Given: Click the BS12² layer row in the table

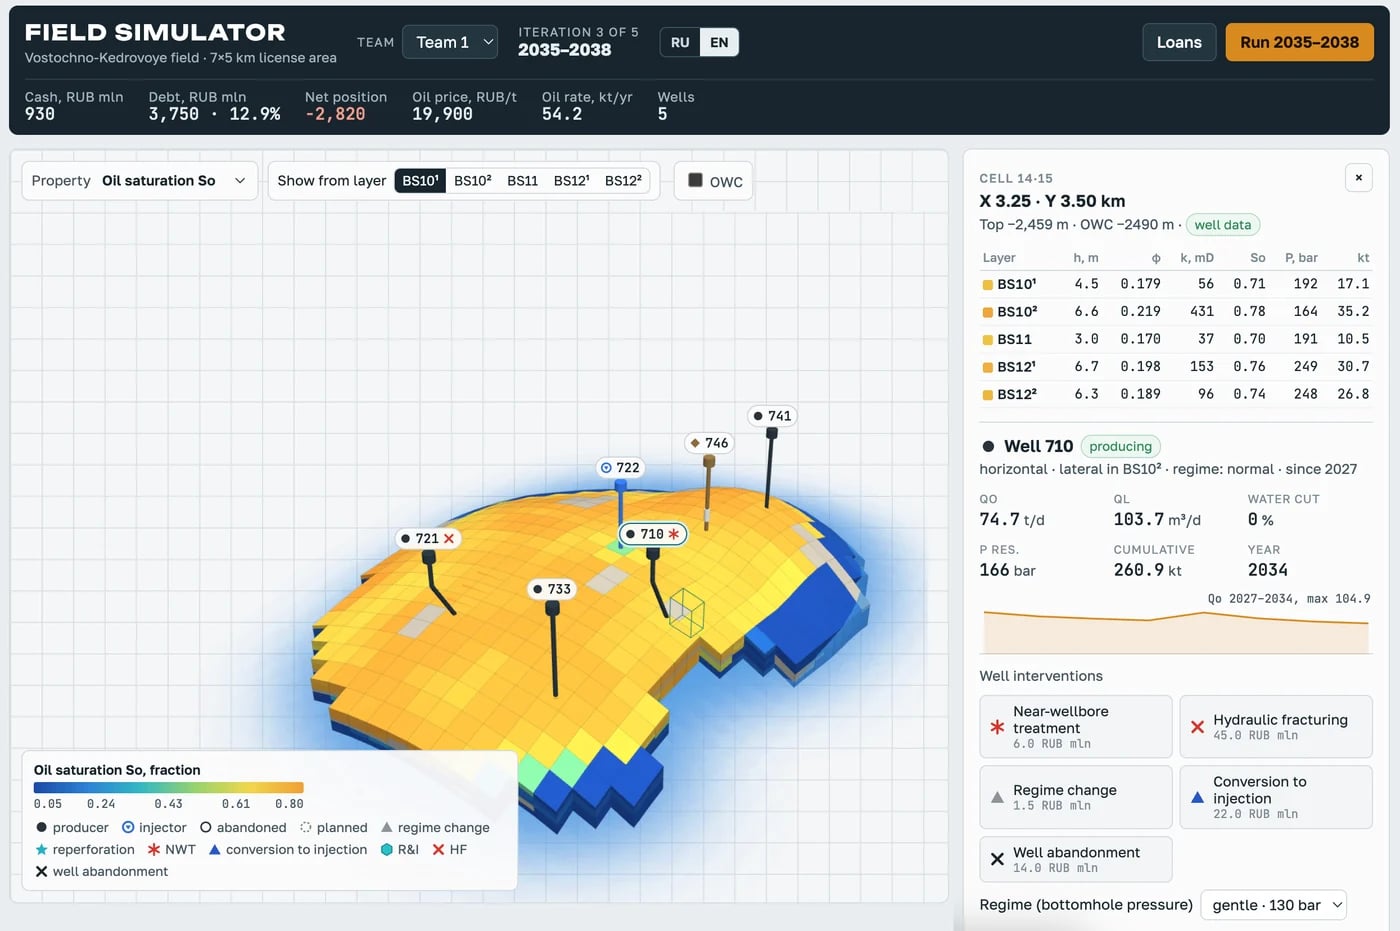Looking at the screenshot, I should coord(1176,394).
